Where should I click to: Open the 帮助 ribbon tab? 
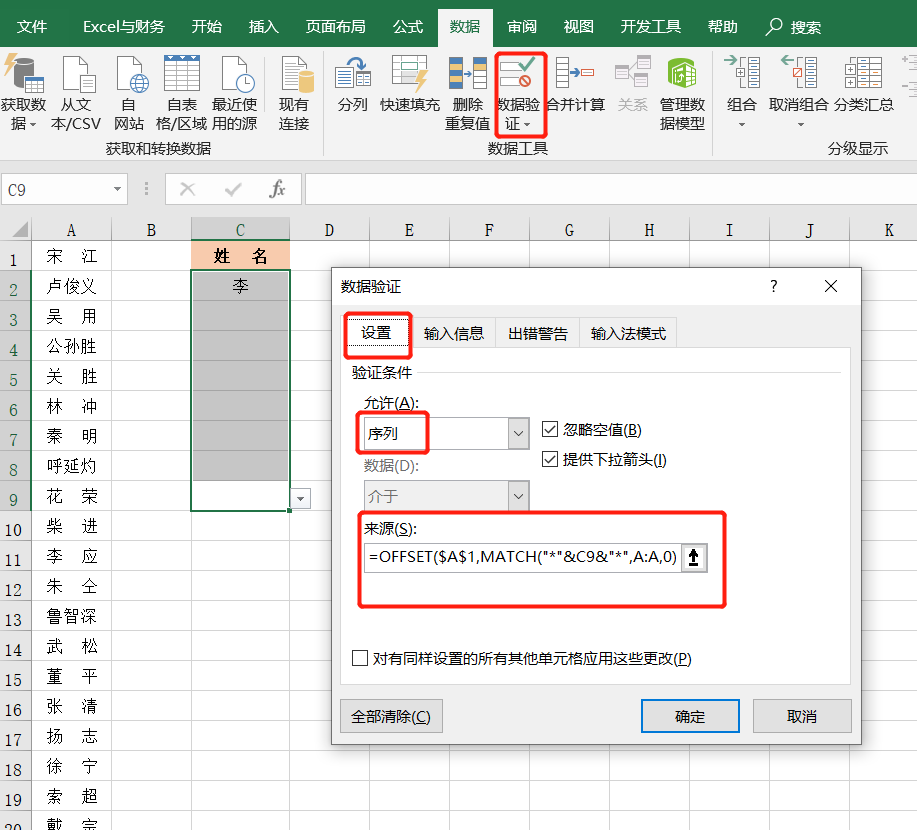click(x=722, y=26)
